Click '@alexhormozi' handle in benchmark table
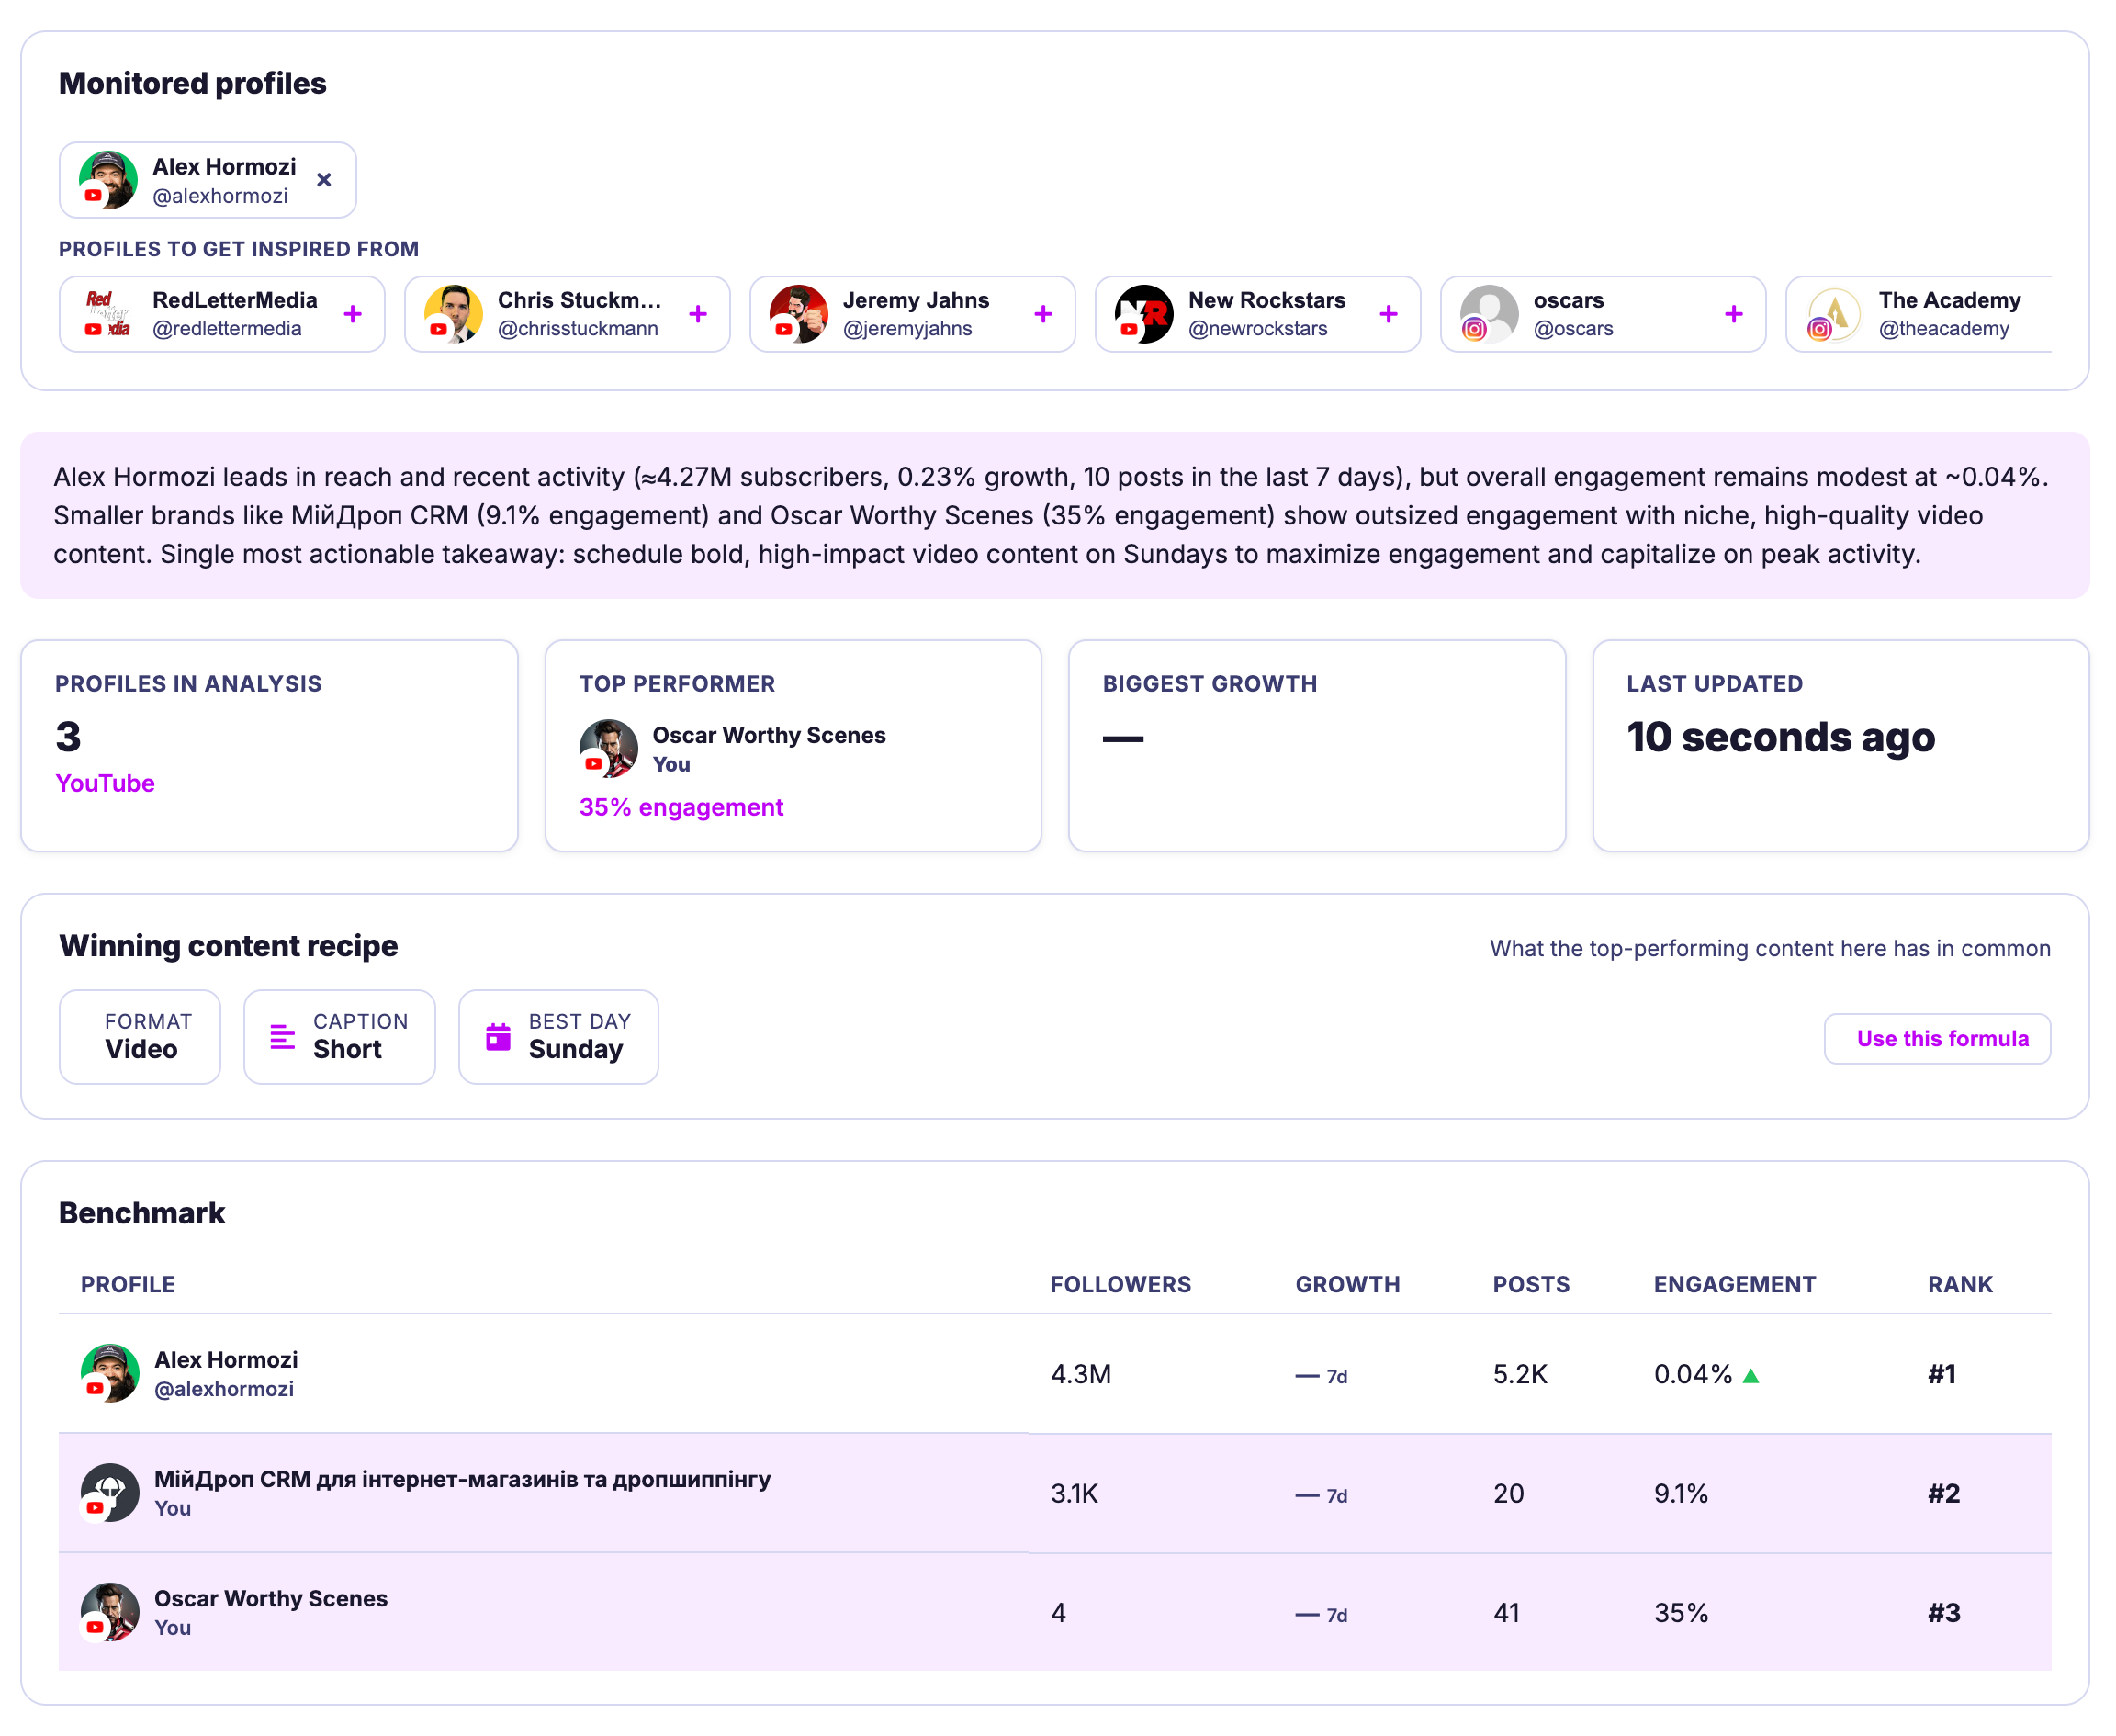This screenshot has width=2116, height=1736. point(224,1389)
